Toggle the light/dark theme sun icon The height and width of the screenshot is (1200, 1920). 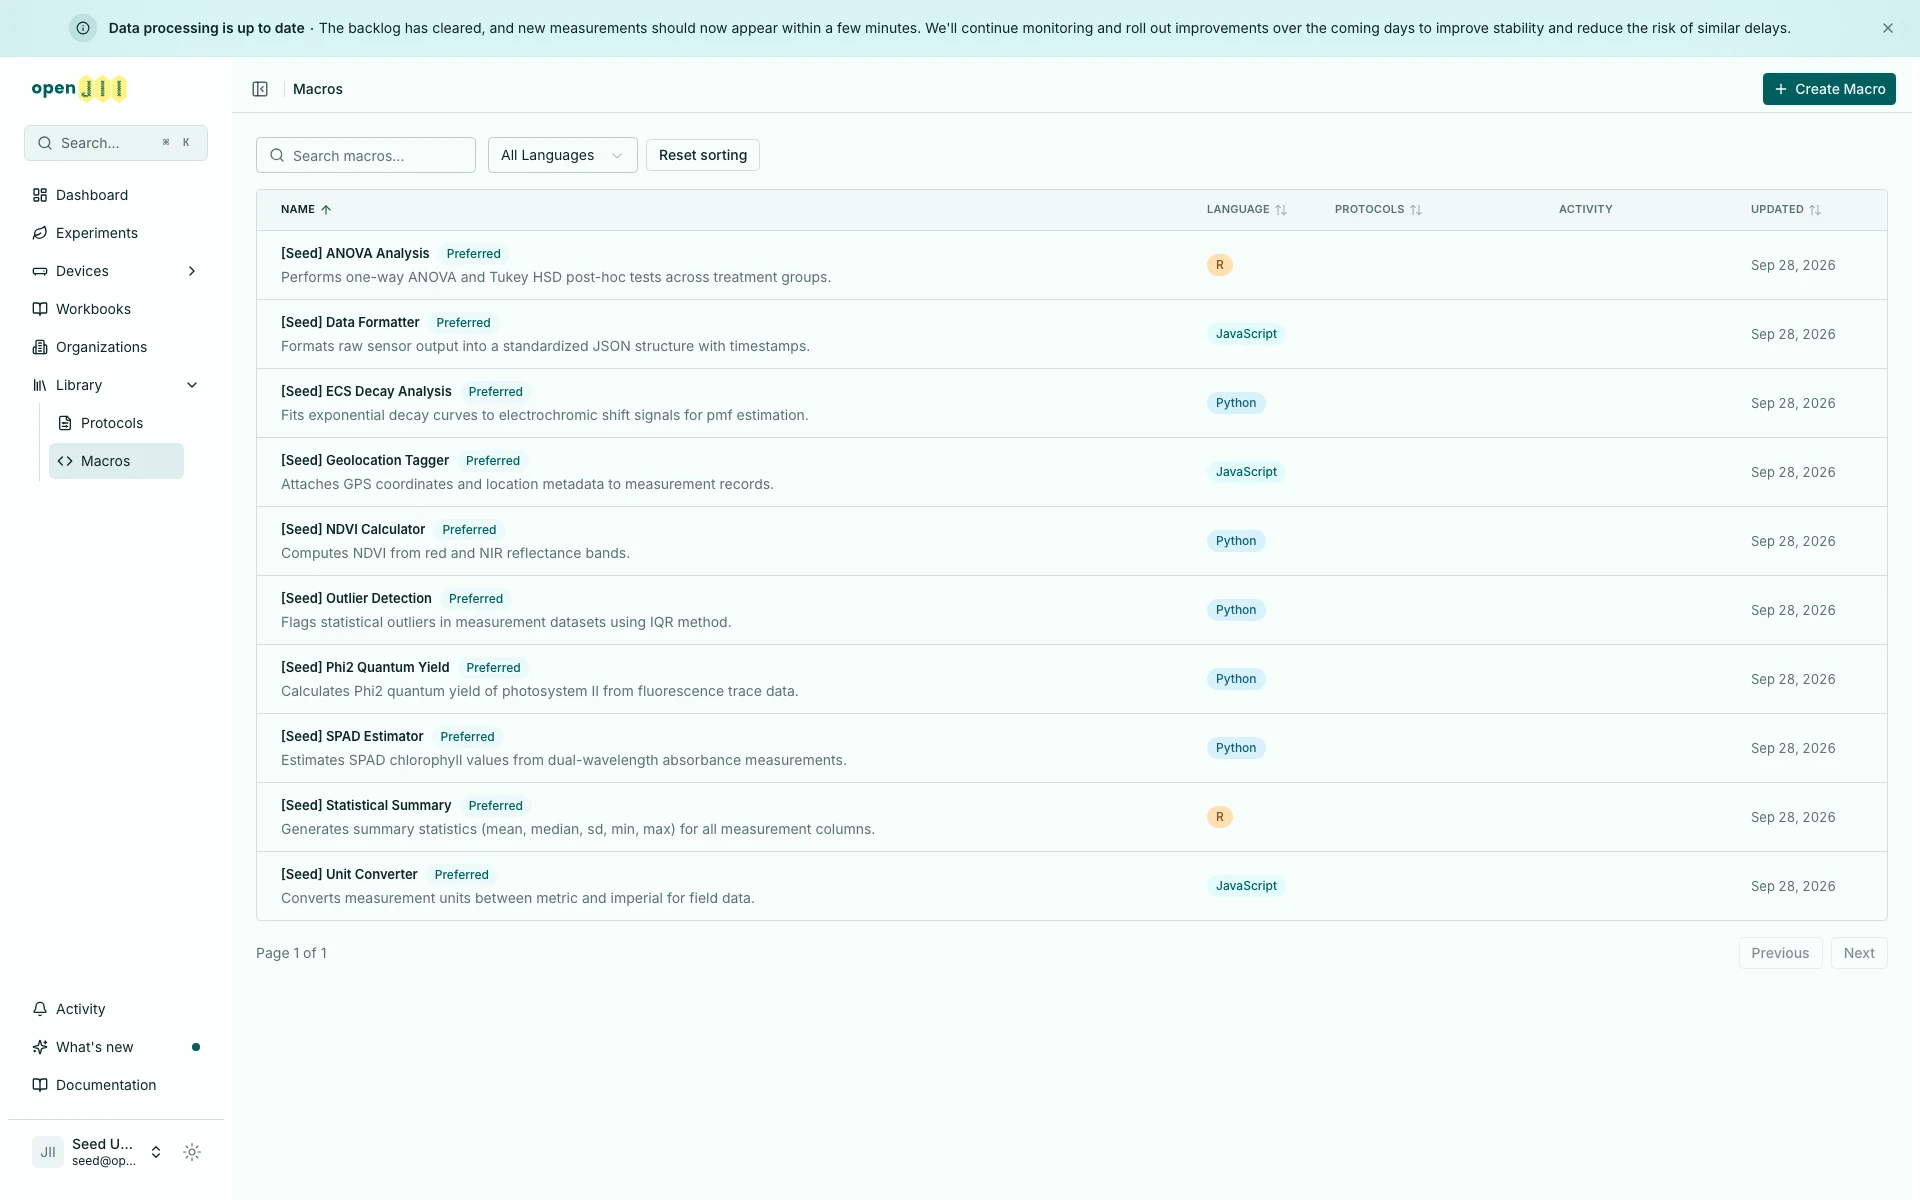(192, 1152)
